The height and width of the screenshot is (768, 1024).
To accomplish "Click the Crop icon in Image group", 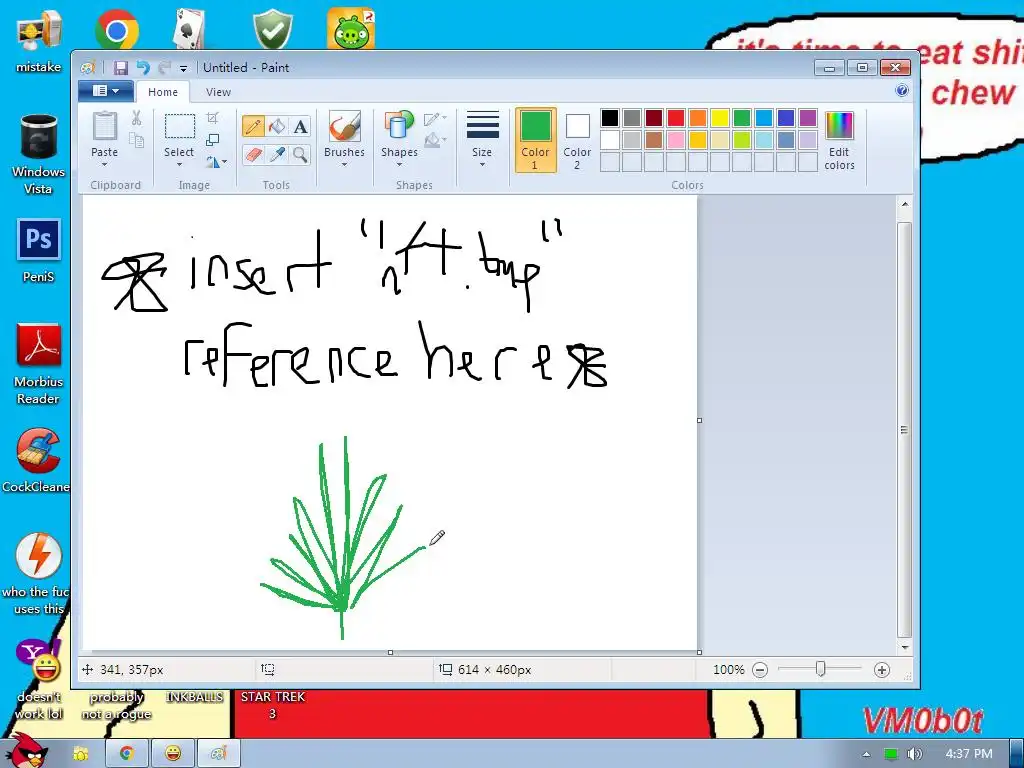I will pos(212,118).
